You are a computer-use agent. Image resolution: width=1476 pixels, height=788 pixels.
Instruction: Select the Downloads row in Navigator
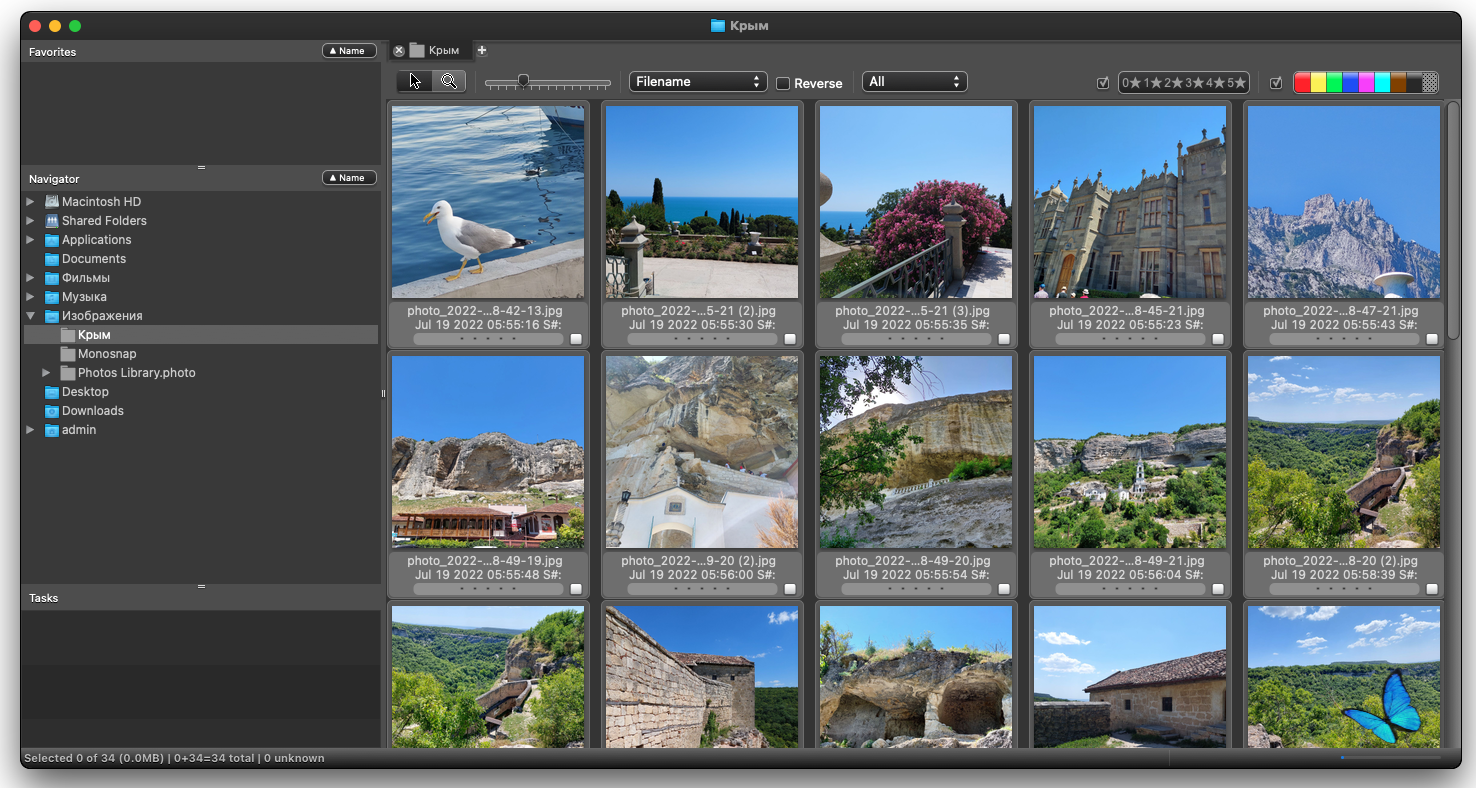[201, 411]
